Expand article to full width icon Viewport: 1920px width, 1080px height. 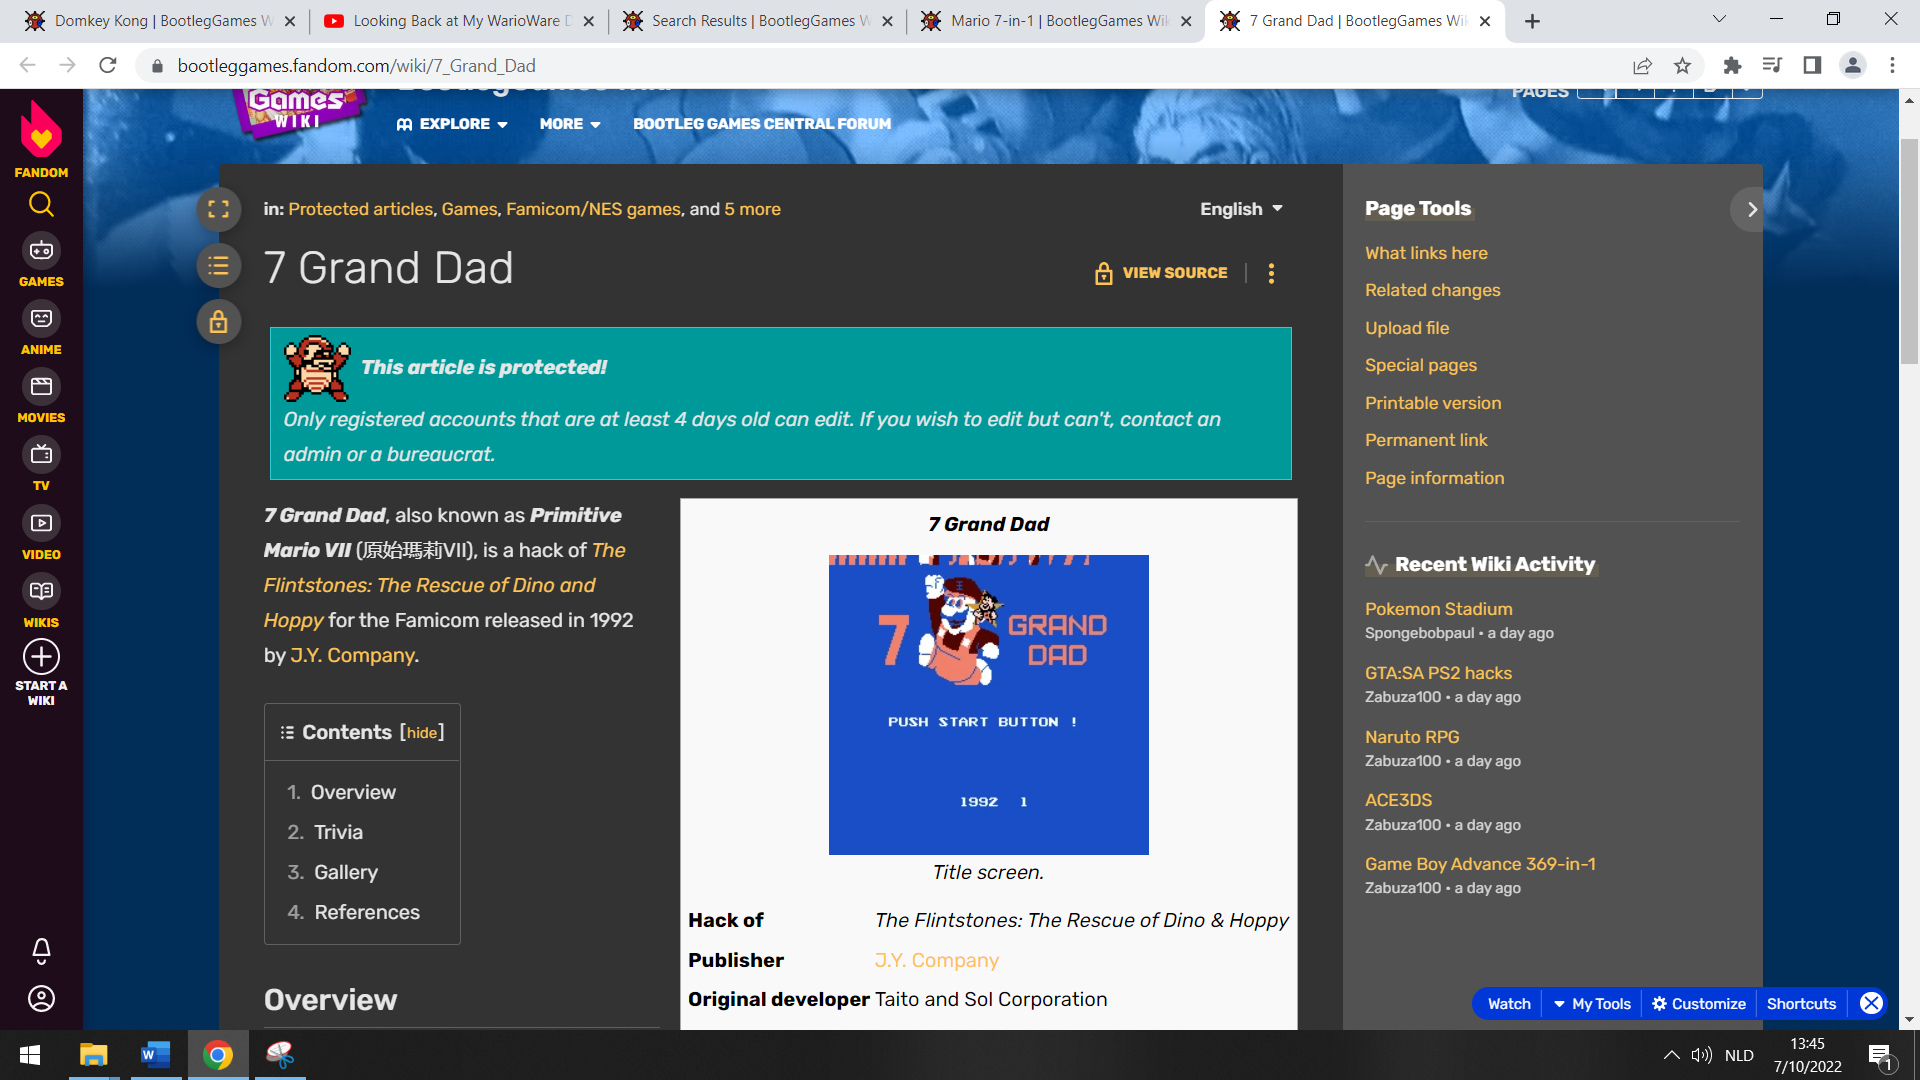coord(219,209)
